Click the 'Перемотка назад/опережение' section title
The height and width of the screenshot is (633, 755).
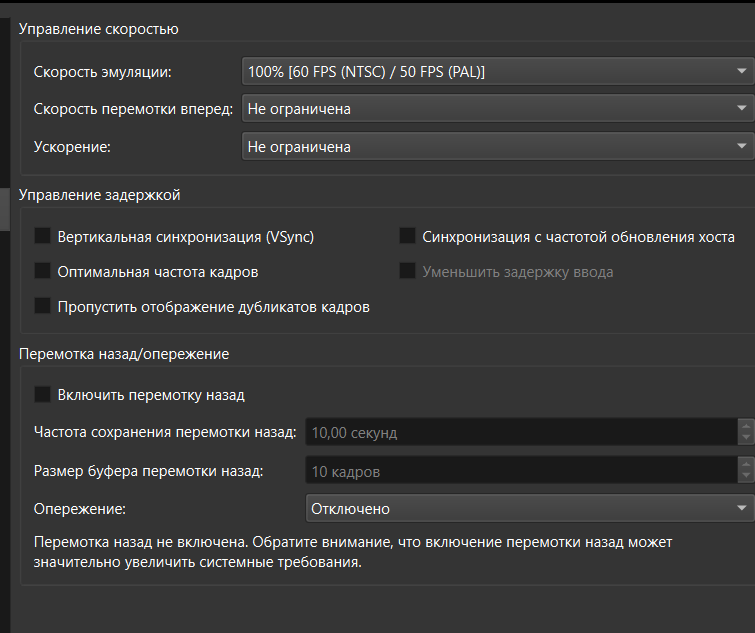click(125, 354)
